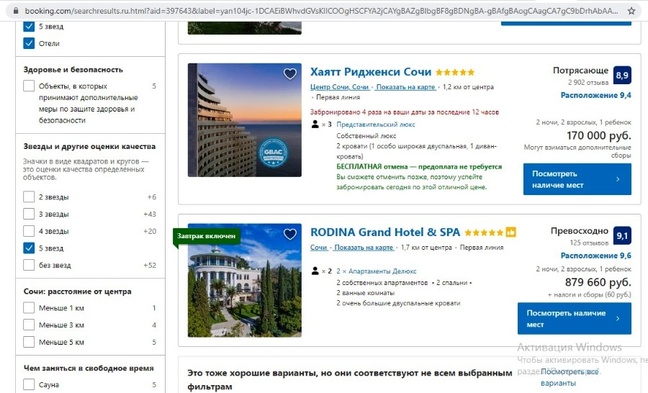Screen dimensions: 648x393
Task: Click chevron on RODINA Посмотреть наличие мест button
Action: point(618,318)
